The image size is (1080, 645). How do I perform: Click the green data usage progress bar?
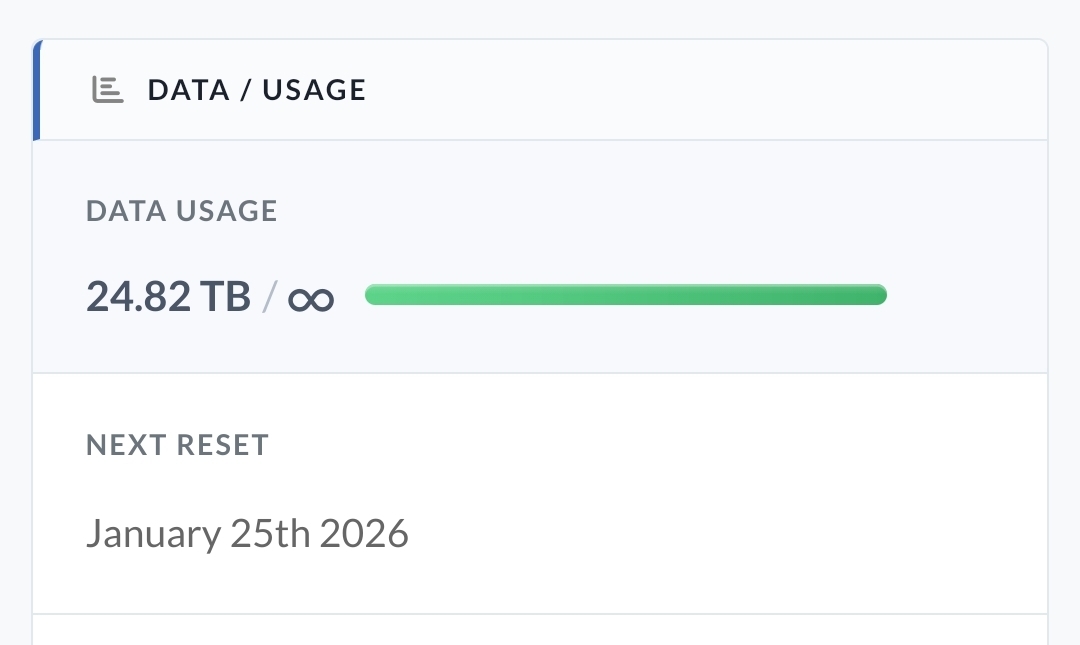pyautogui.click(x=625, y=295)
